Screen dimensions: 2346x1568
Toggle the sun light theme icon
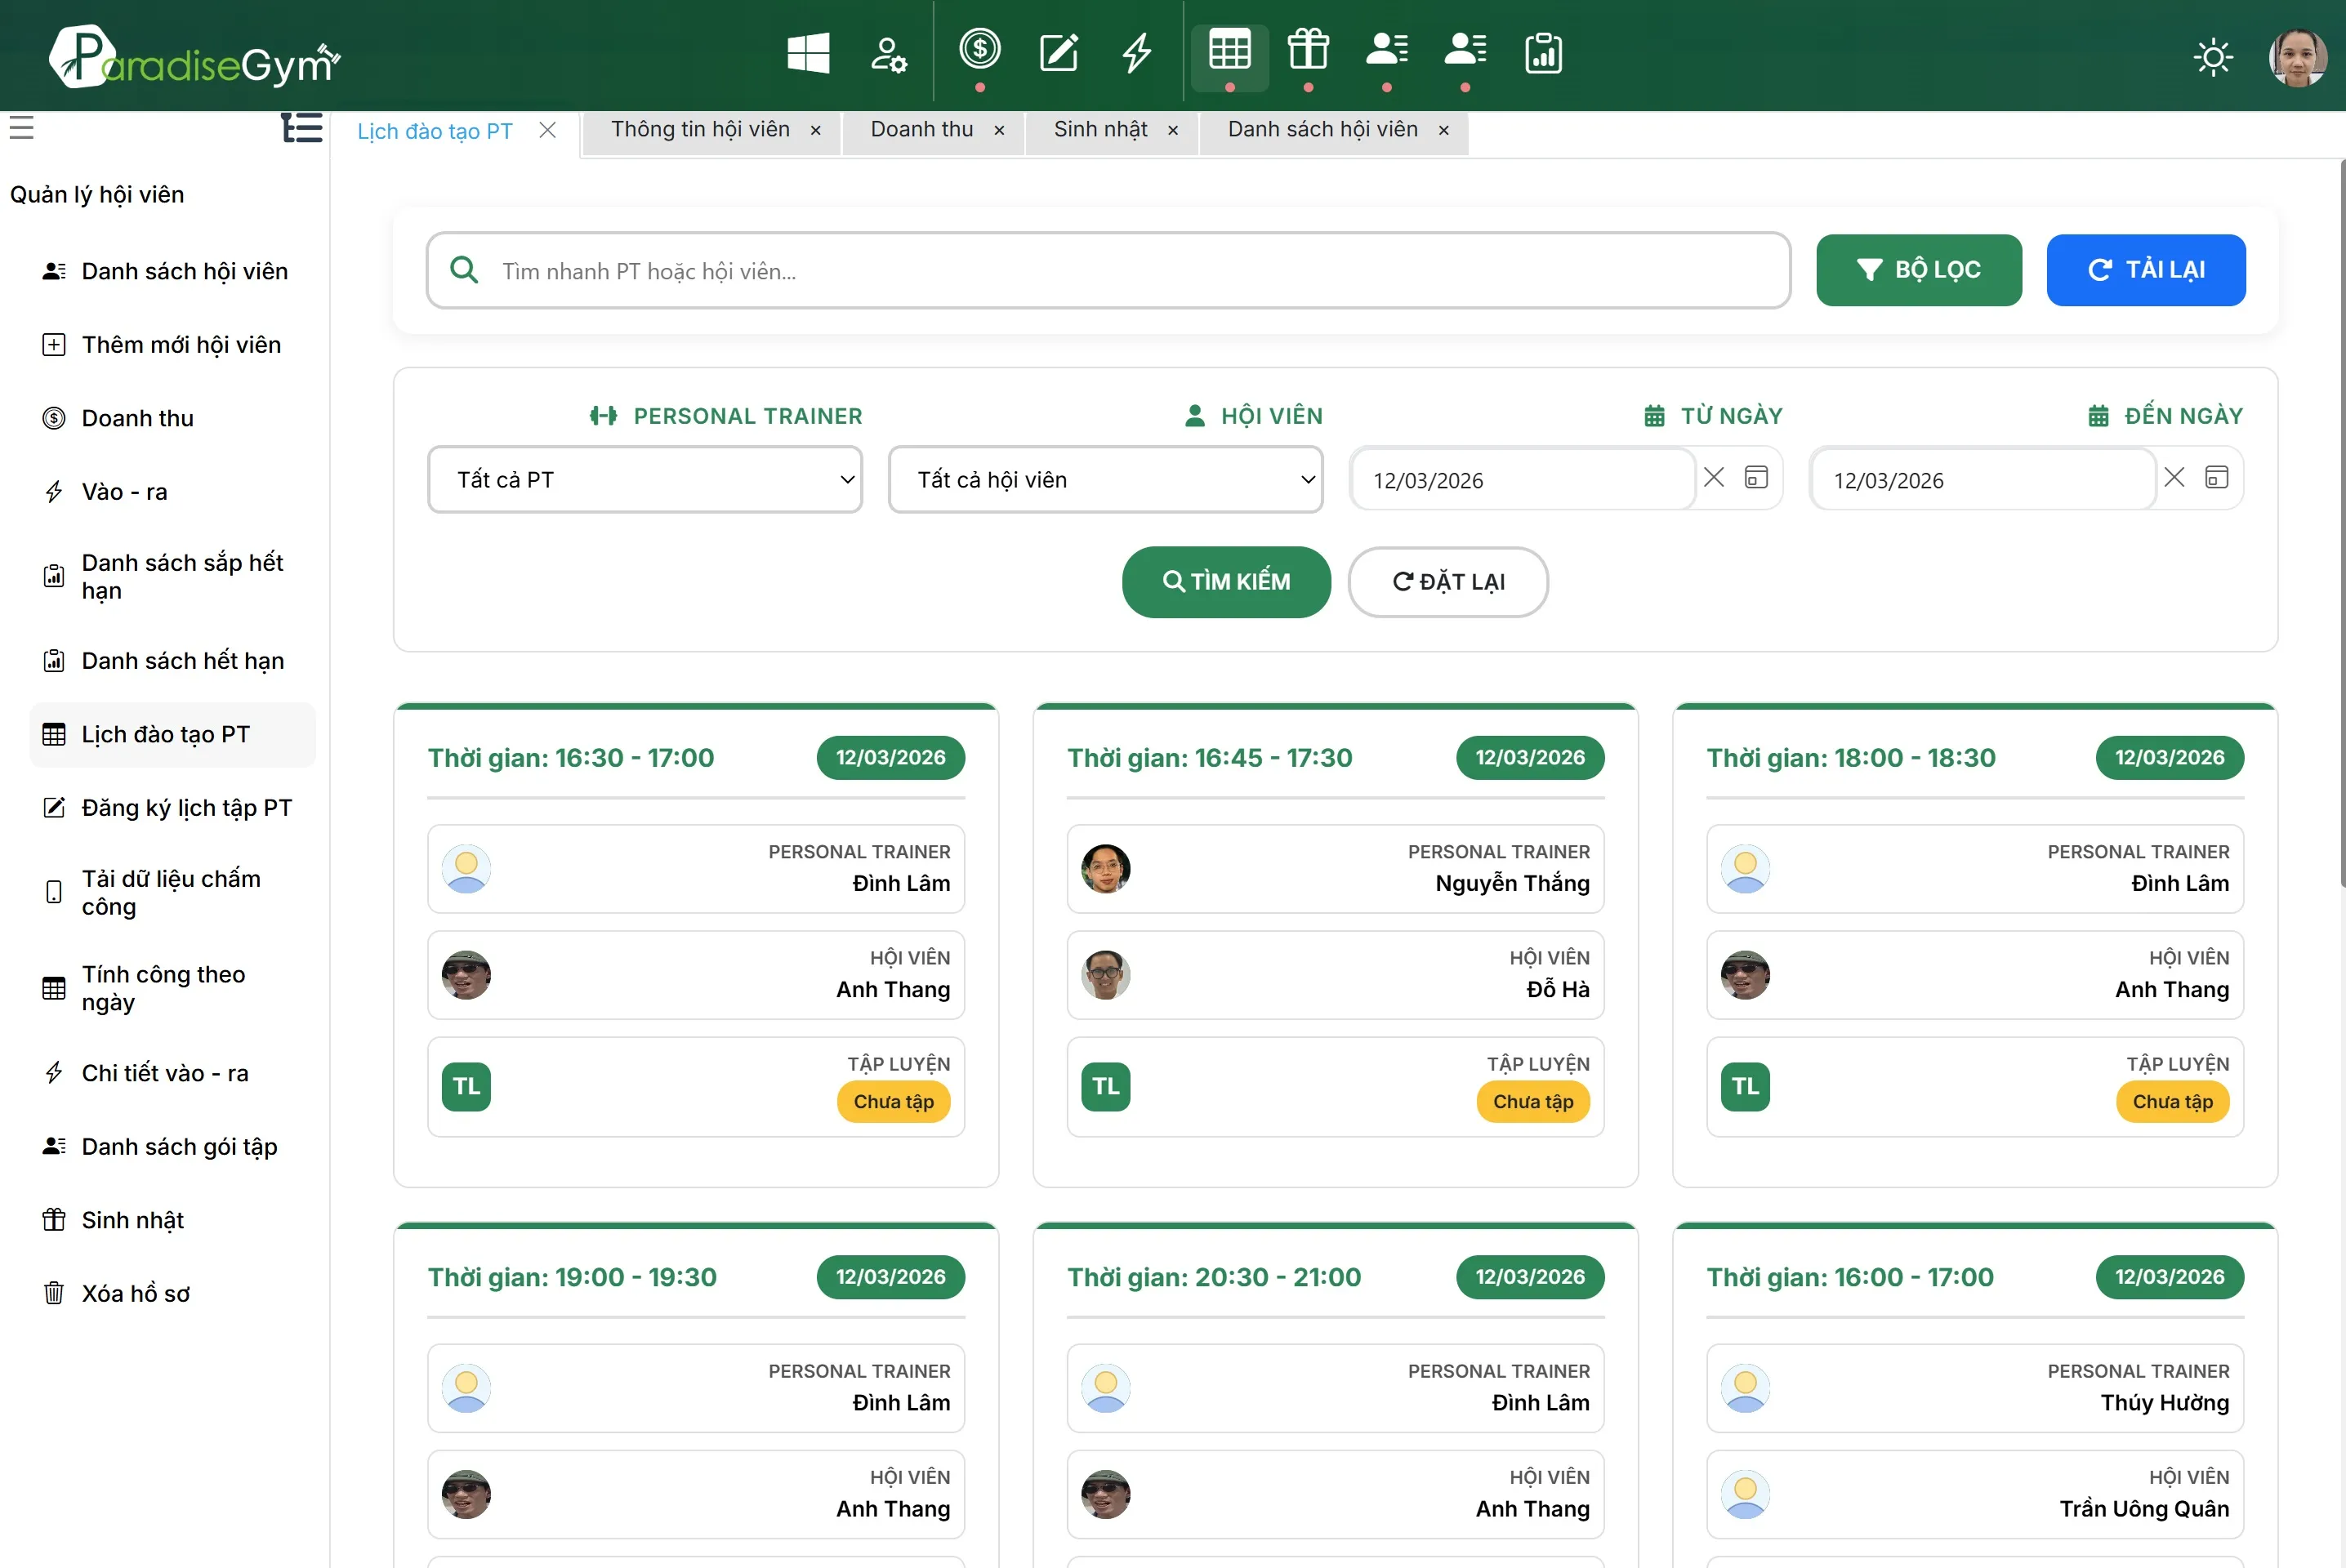(2213, 56)
